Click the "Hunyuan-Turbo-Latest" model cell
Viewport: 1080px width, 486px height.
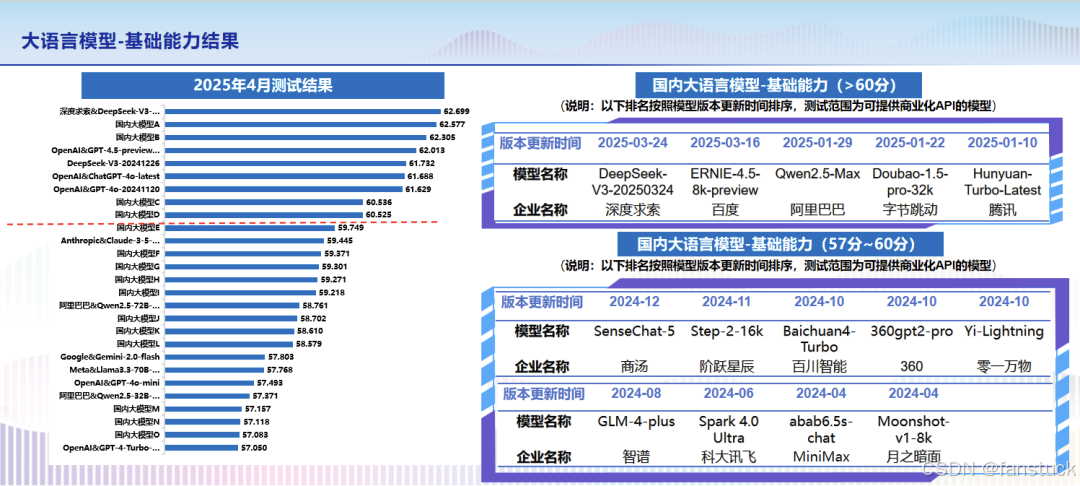[x=1002, y=182]
